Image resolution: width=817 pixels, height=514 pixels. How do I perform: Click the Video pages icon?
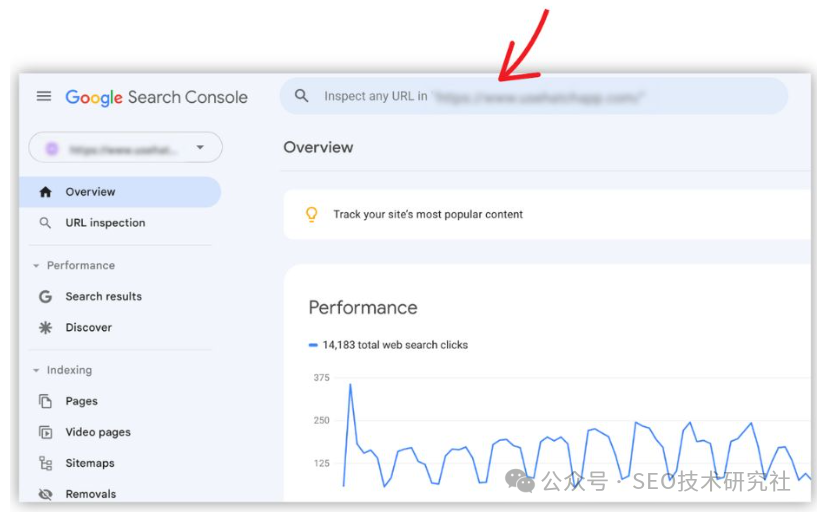click(45, 432)
